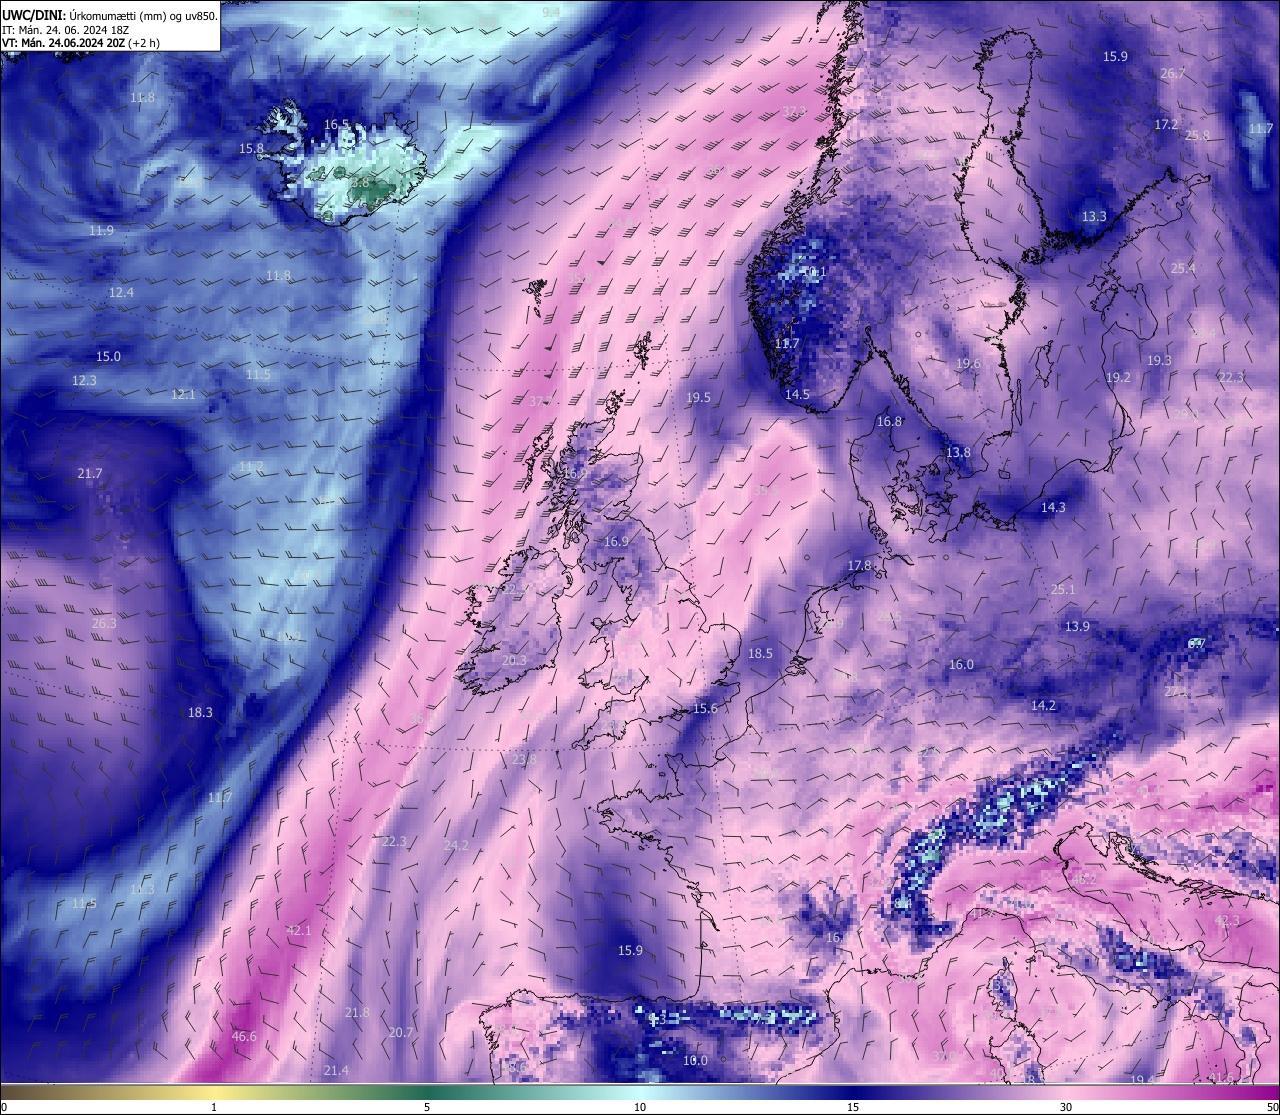1280x1115 pixels.
Task: Click the 13.8 value on the map
Action: tap(958, 452)
